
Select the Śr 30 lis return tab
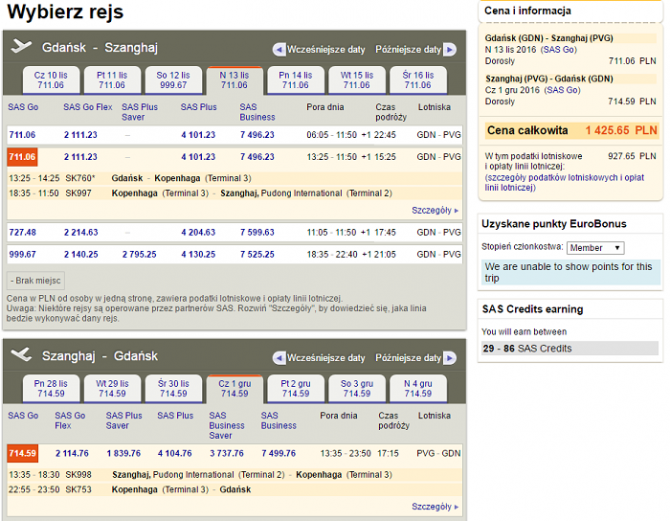pos(173,389)
